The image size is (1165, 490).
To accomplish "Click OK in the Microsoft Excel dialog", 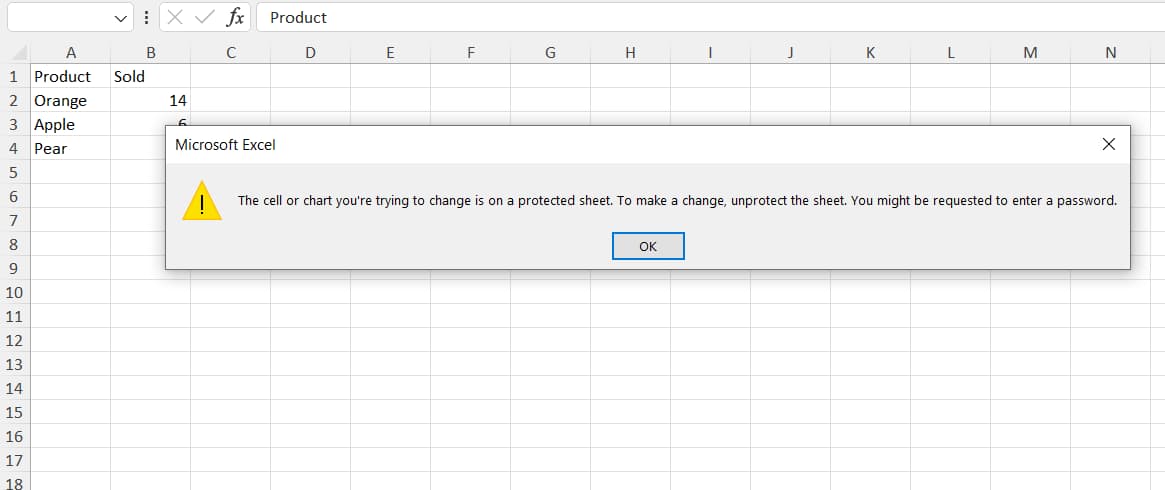I will [x=648, y=246].
